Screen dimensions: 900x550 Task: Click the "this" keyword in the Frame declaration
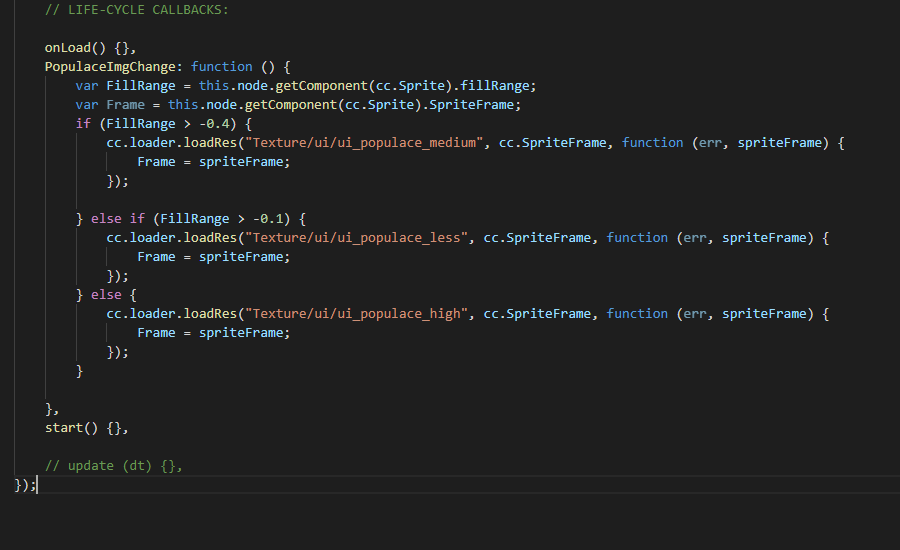183,104
